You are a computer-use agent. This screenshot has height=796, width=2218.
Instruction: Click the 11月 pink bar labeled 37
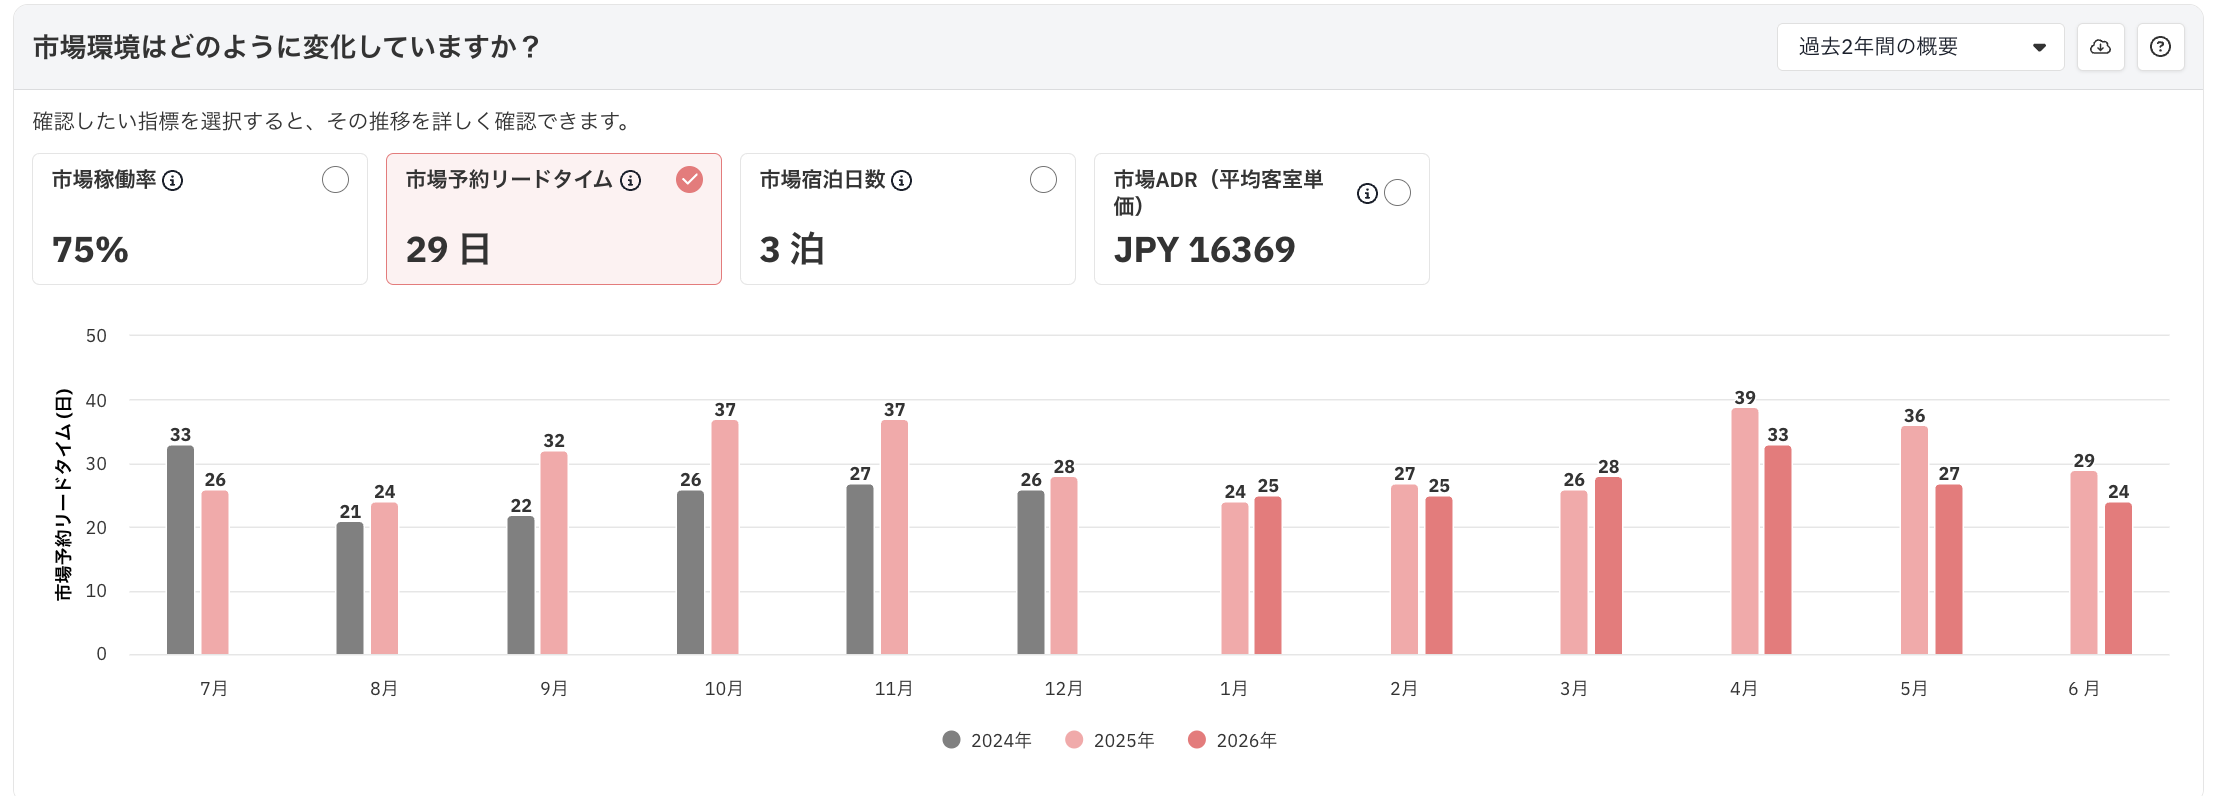click(x=895, y=537)
